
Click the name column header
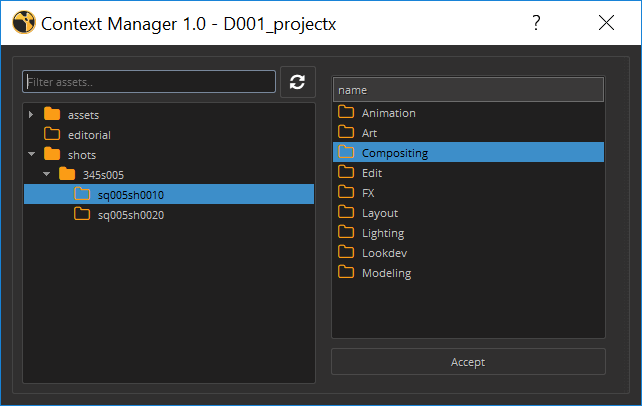(468, 90)
